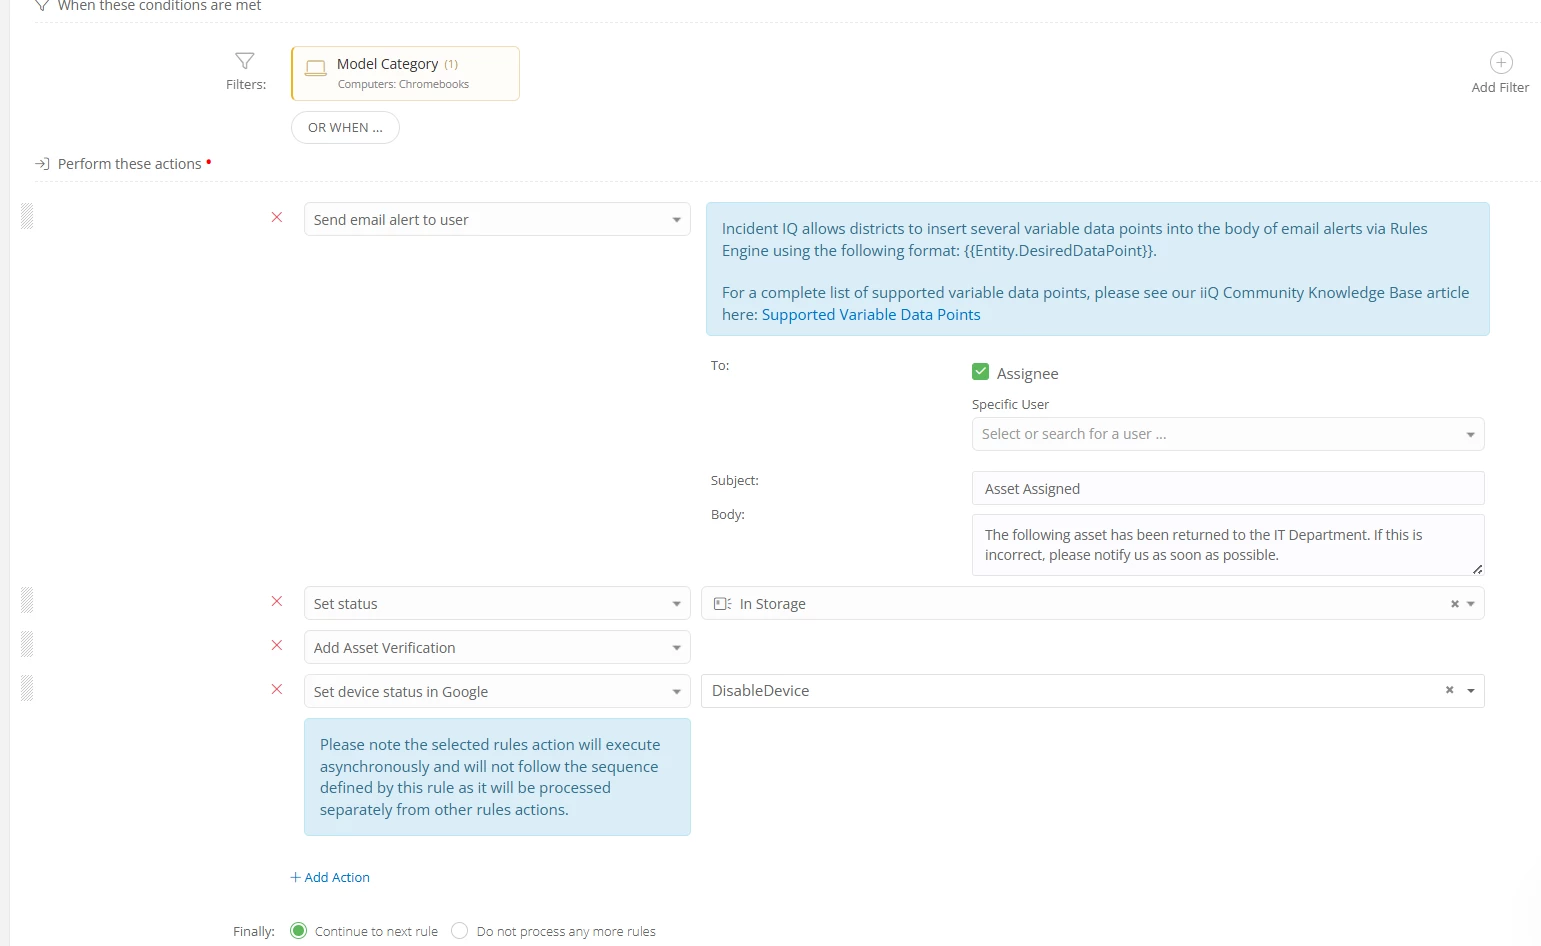Expand the In Storage status dropdown arrow
Image resolution: width=1541 pixels, height=946 pixels.
tap(1471, 604)
